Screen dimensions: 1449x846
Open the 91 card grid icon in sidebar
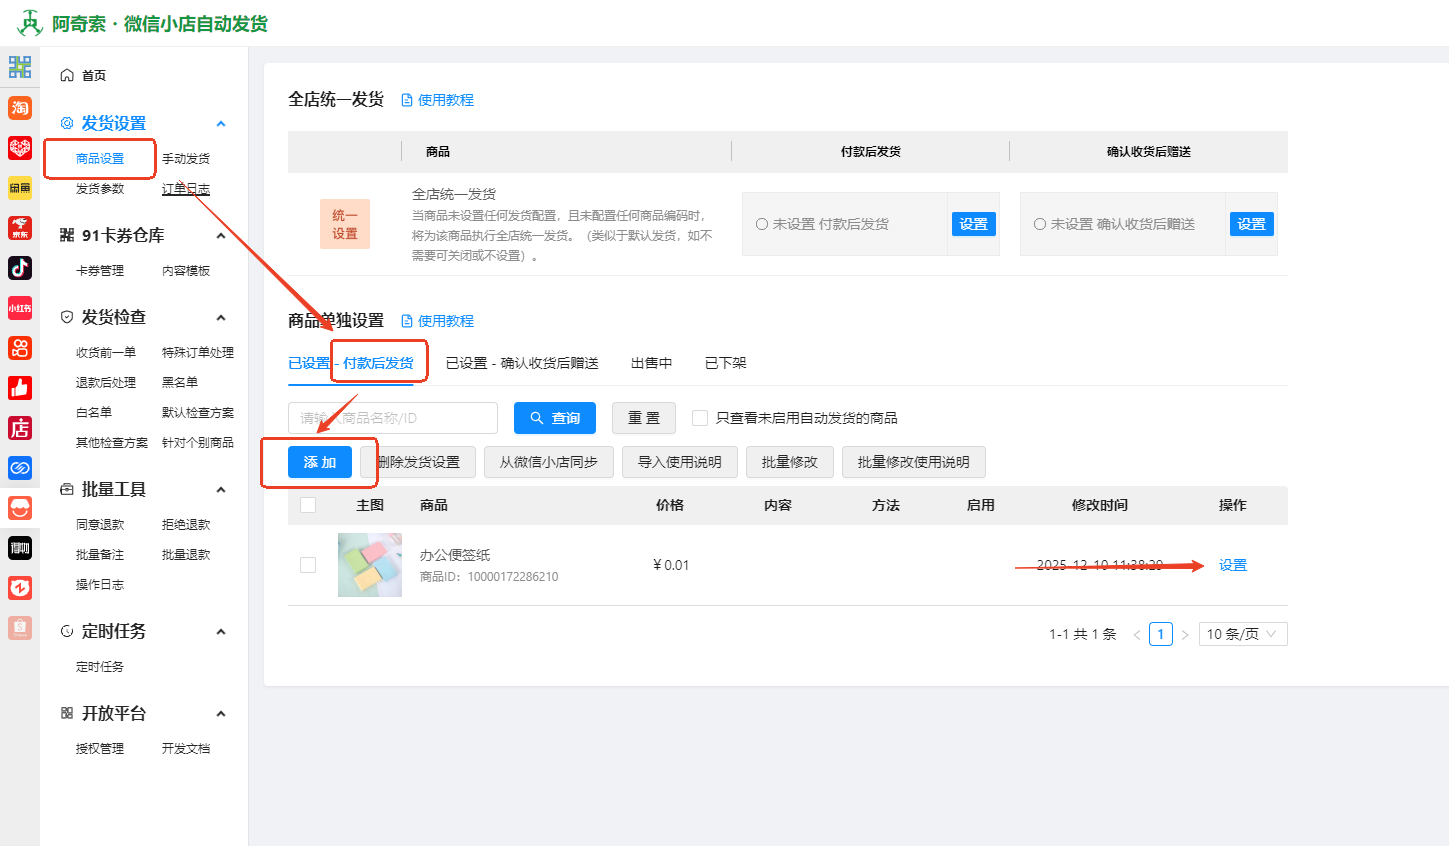(20, 67)
